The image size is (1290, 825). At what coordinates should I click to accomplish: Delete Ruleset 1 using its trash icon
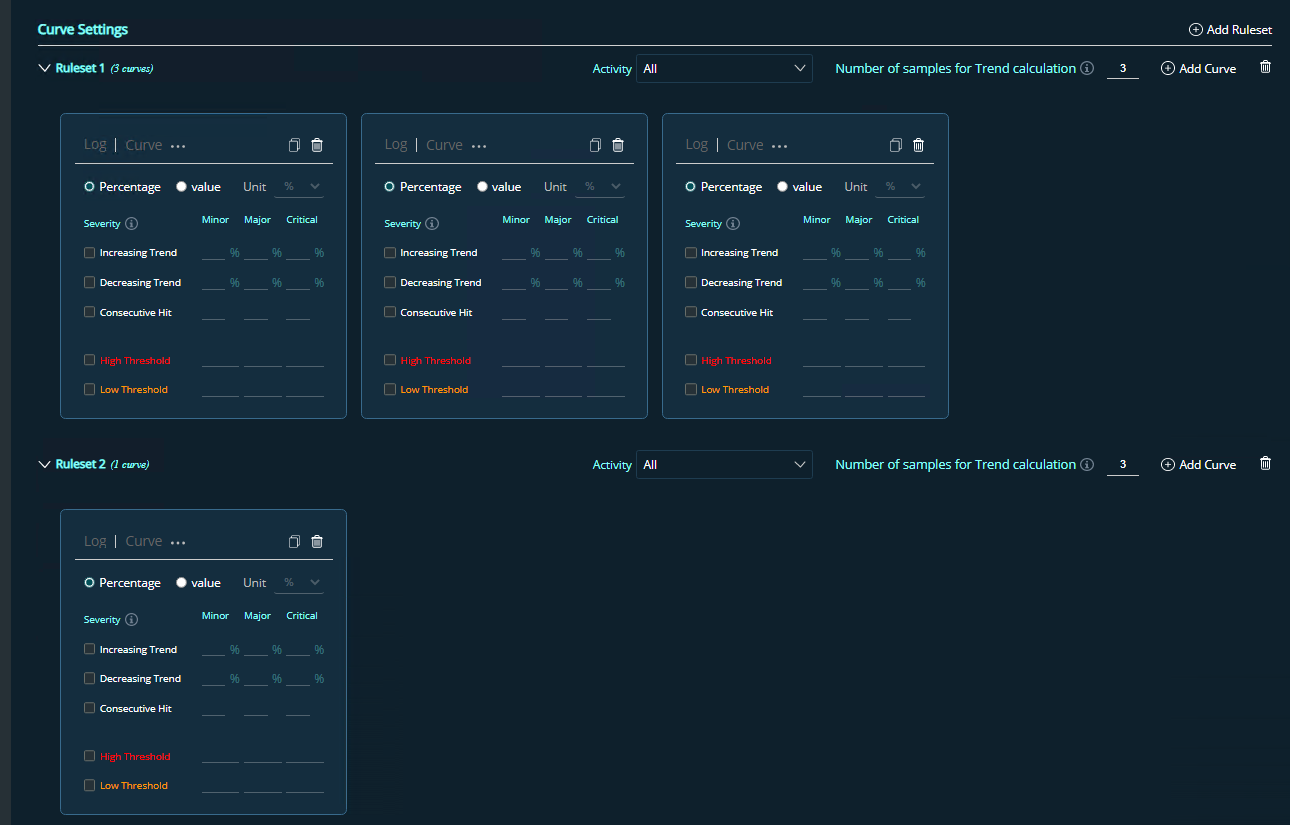click(x=1265, y=67)
